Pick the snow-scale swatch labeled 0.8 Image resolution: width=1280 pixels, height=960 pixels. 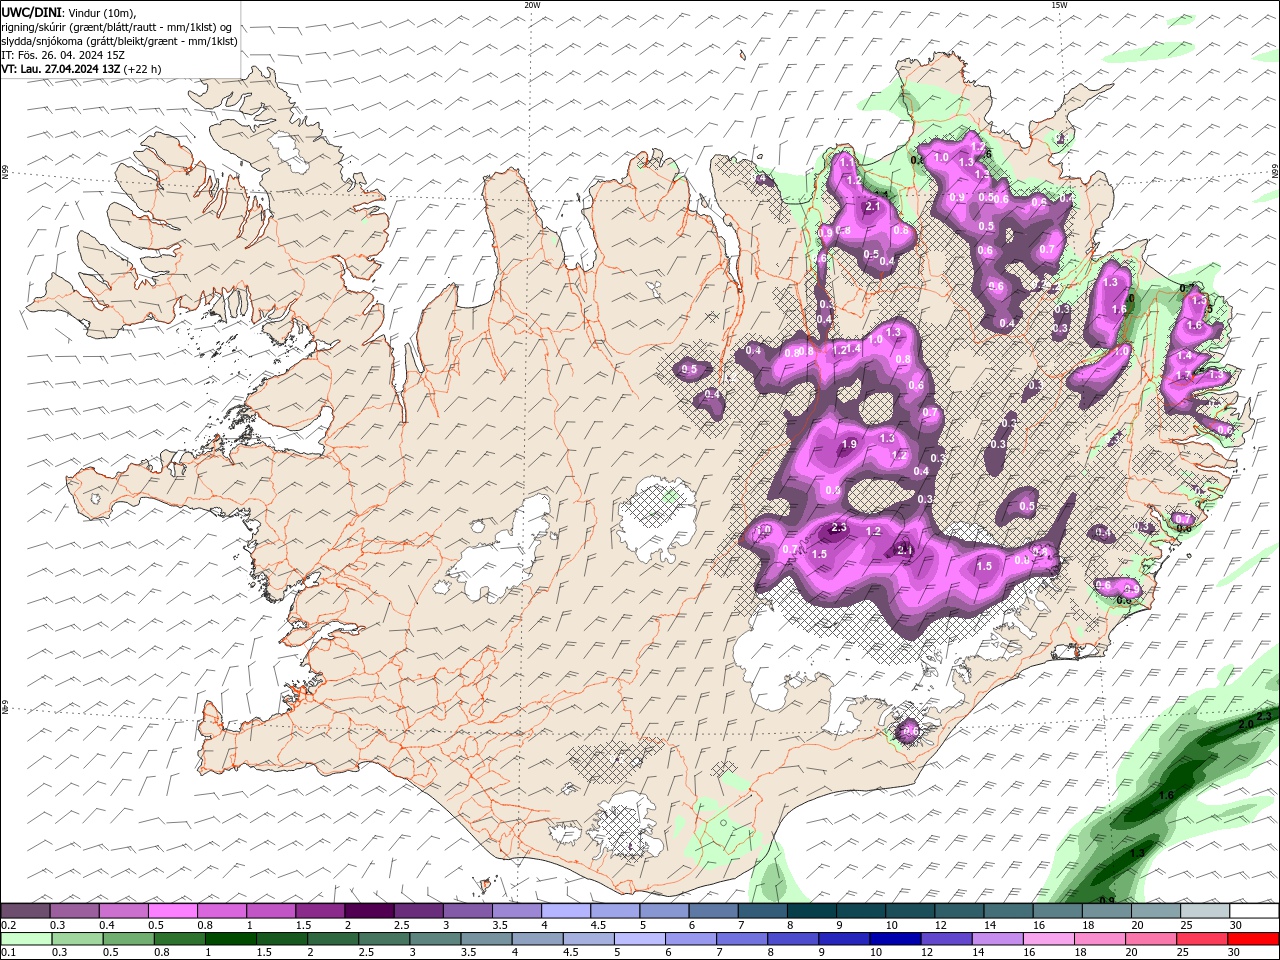[221, 911]
